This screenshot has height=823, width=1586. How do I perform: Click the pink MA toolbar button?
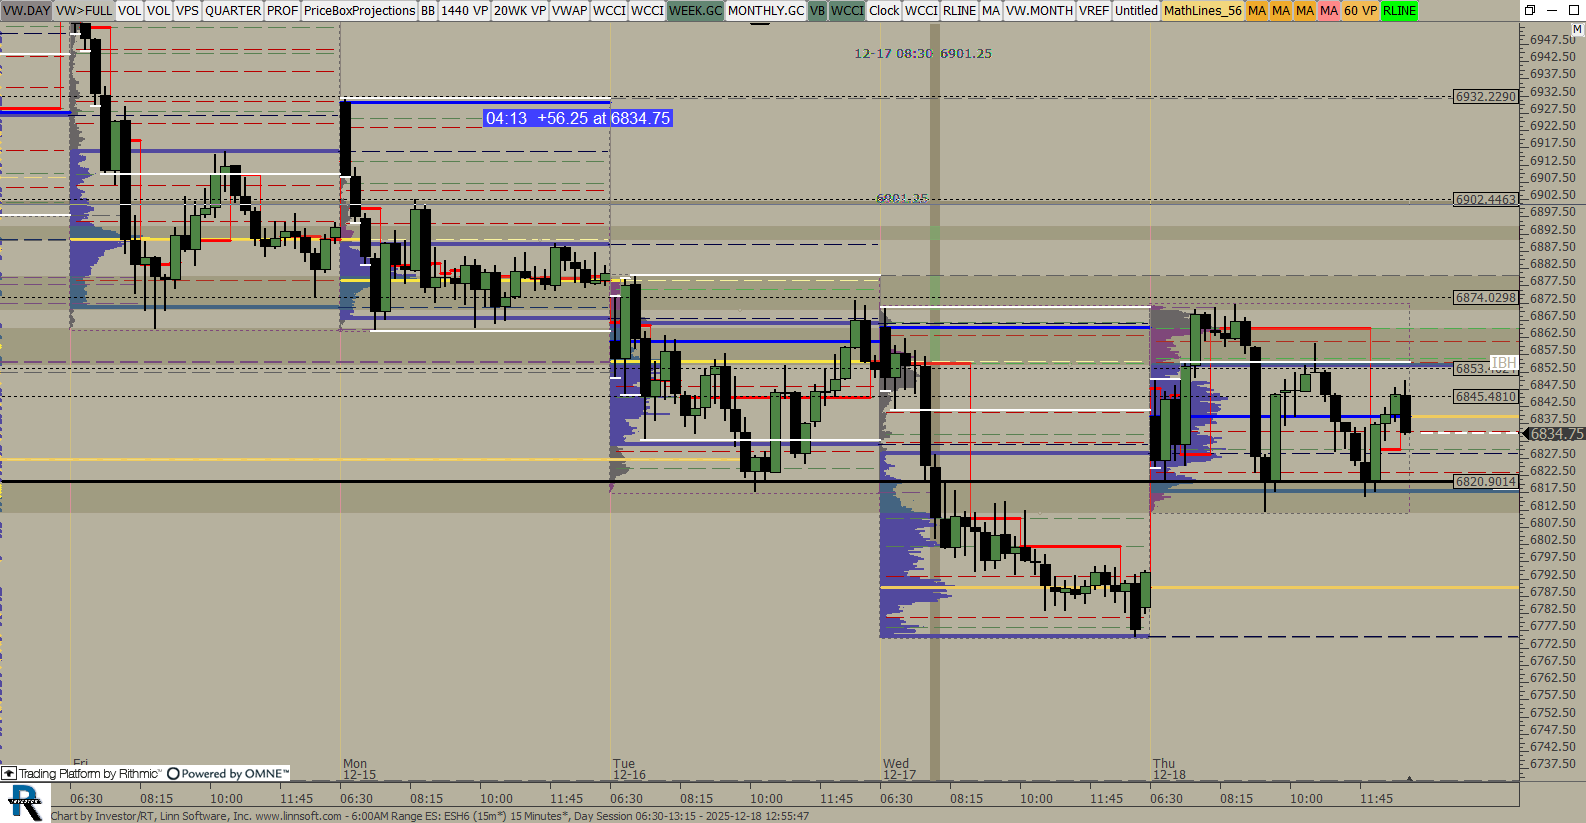(1328, 11)
